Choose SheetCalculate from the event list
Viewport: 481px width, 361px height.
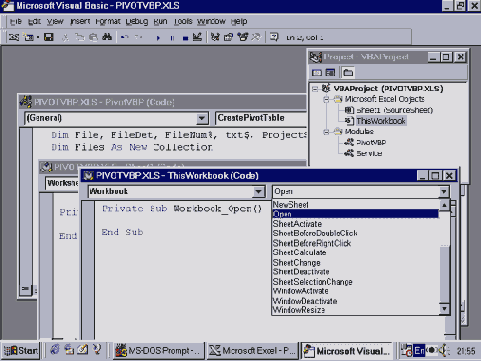click(x=355, y=253)
